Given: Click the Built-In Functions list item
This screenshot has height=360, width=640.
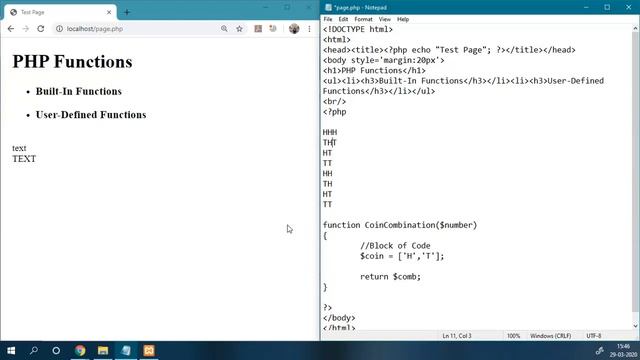Looking at the screenshot, I should [79, 91].
